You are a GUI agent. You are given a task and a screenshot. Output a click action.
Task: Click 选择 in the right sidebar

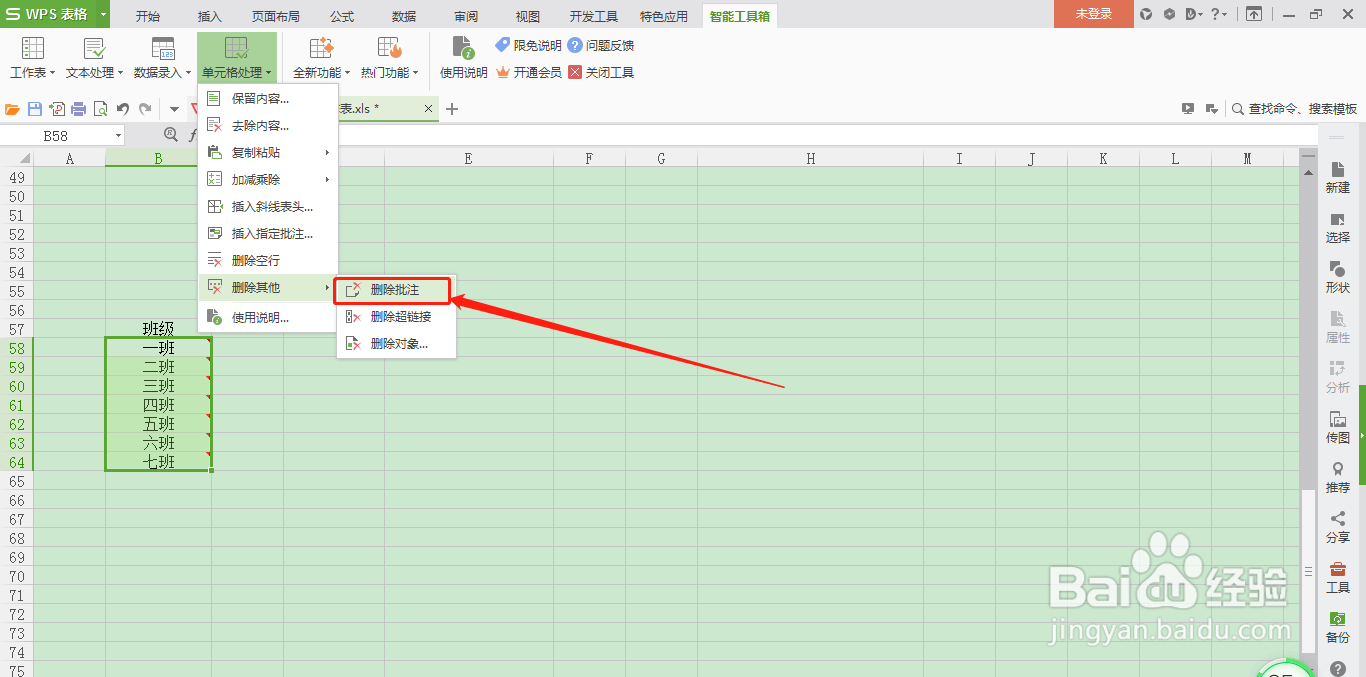click(x=1337, y=228)
